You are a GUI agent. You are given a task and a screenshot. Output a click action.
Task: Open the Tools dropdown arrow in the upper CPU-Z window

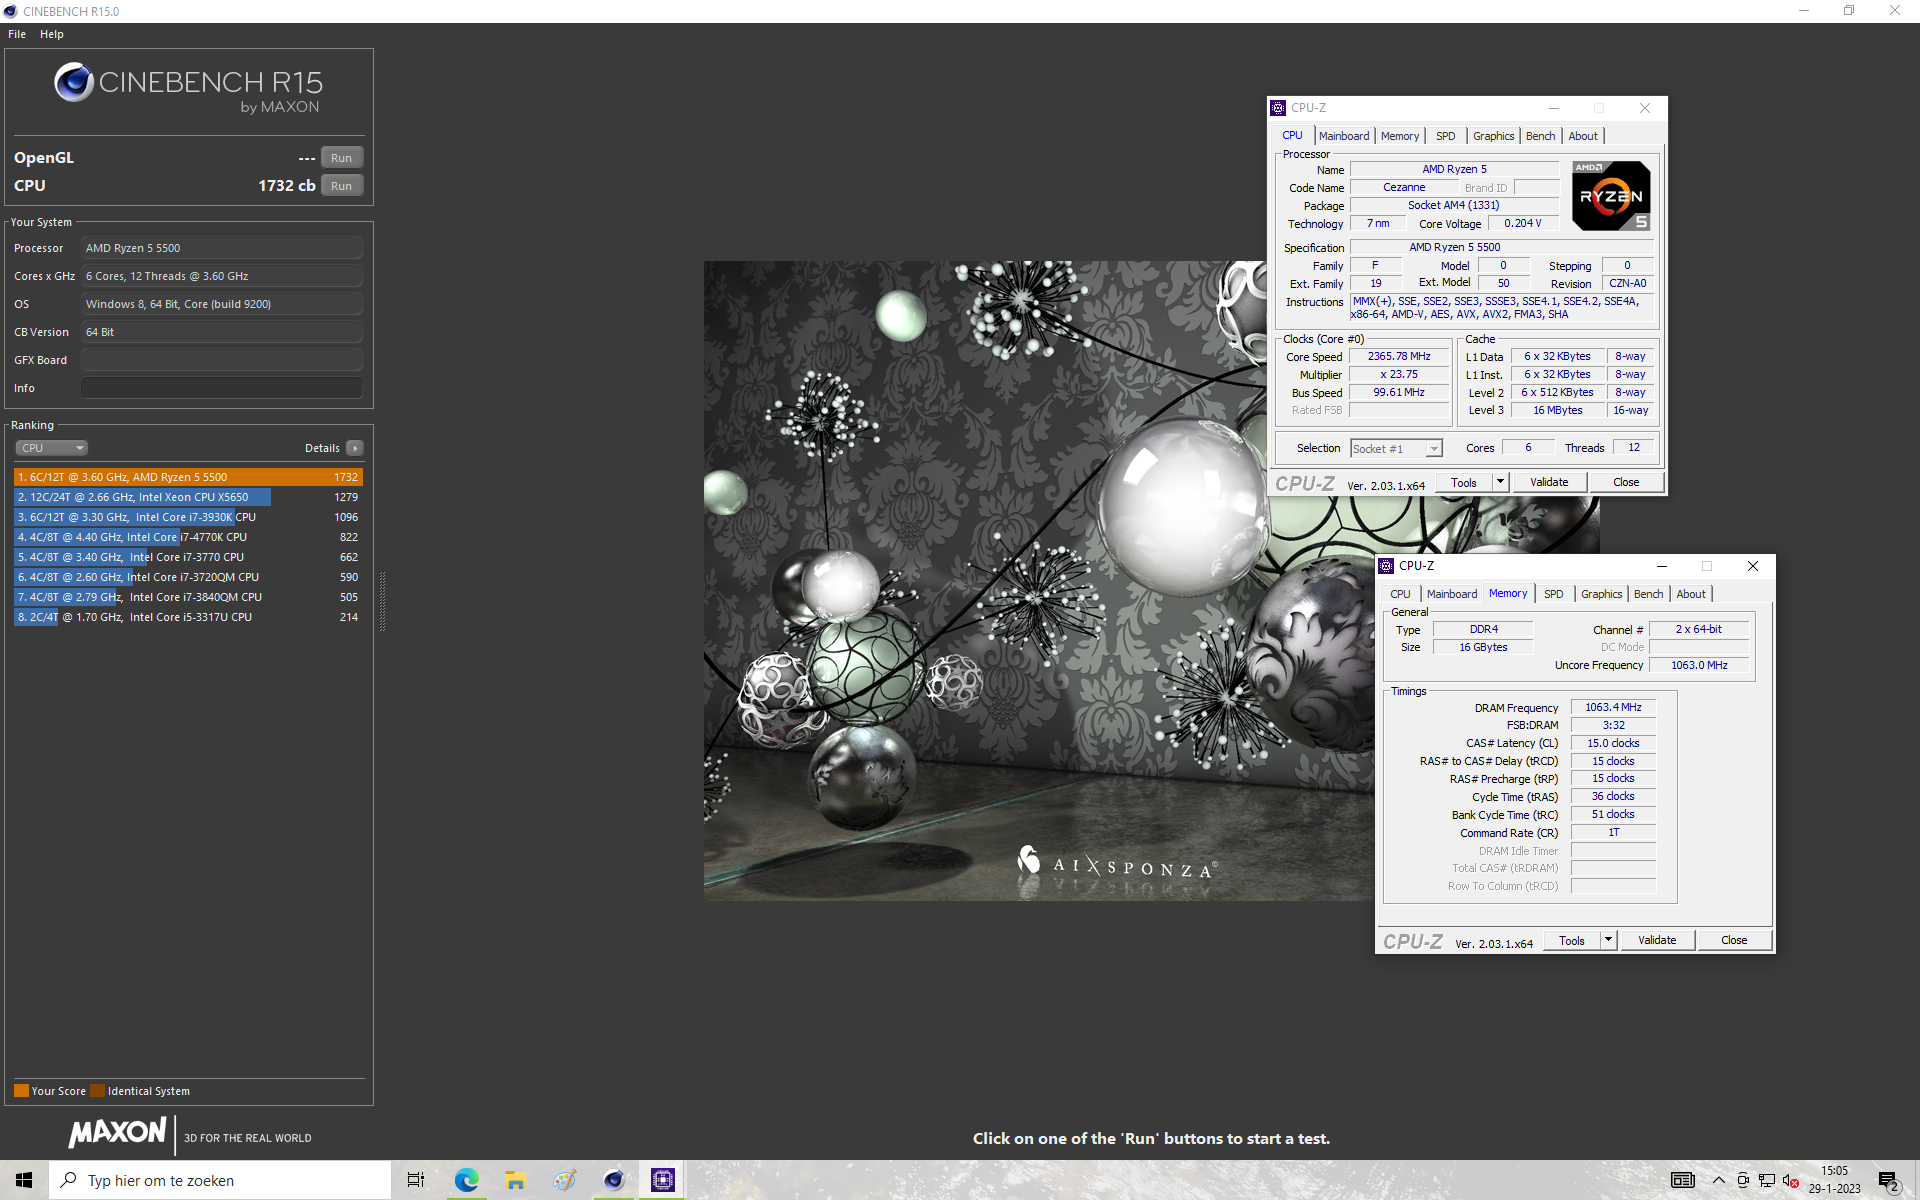(x=1499, y=482)
